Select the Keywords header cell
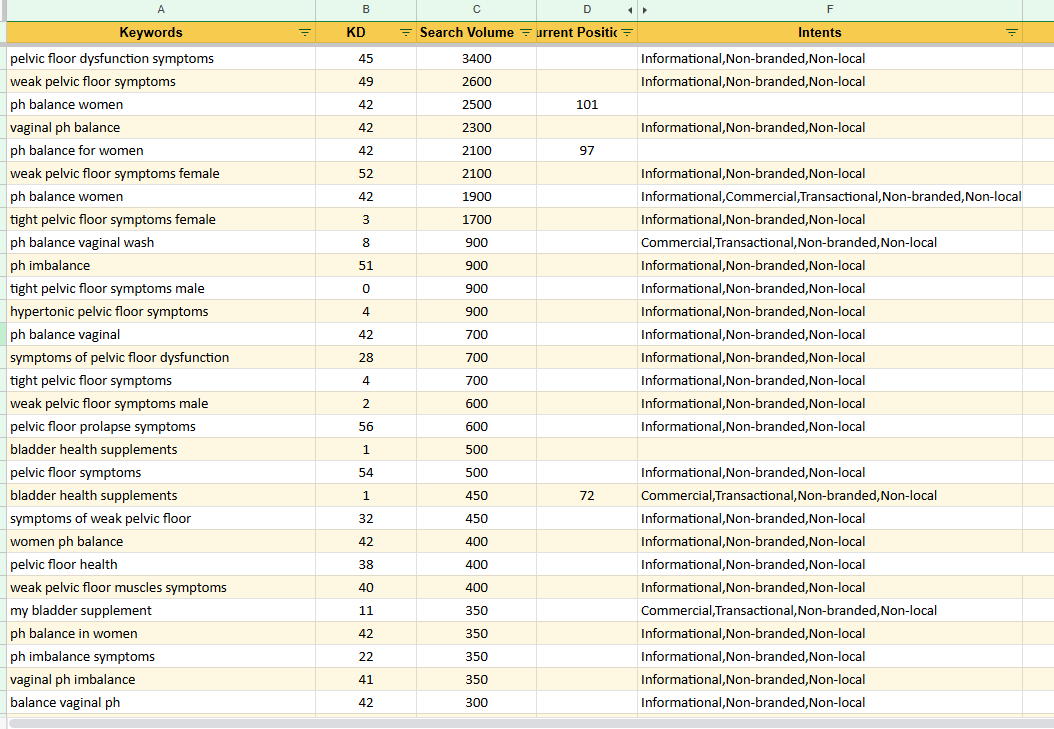This screenshot has width=1054, height=729. point(161,32)
